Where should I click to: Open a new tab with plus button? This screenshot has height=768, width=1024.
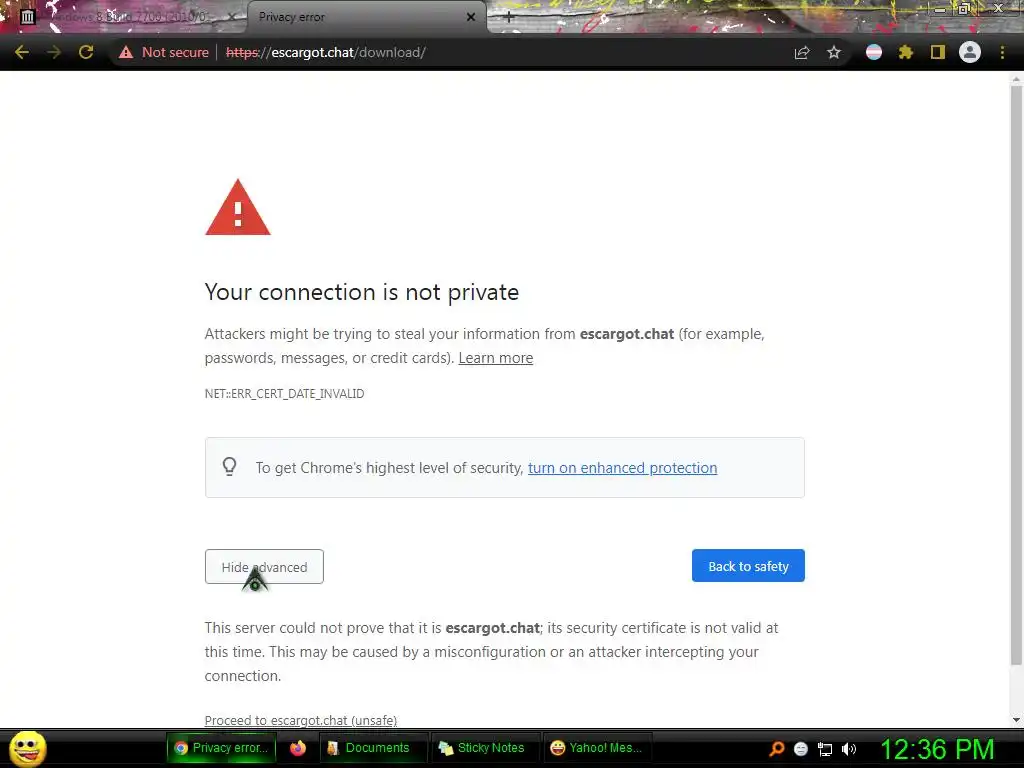[509, 18]
